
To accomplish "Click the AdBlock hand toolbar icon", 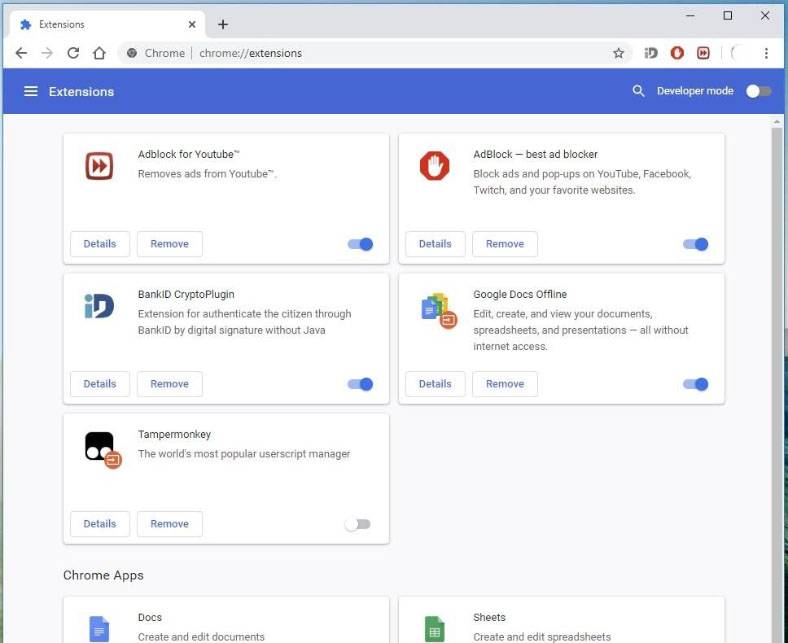I will pos(677,53).
